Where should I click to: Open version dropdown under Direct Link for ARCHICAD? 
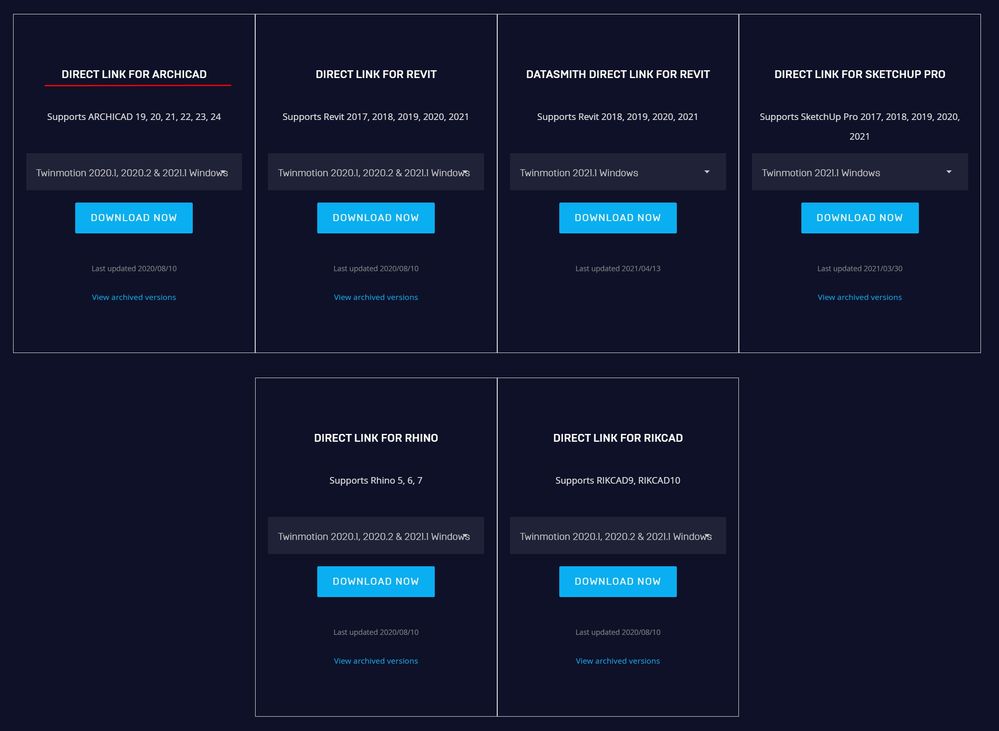coord(134,172)
